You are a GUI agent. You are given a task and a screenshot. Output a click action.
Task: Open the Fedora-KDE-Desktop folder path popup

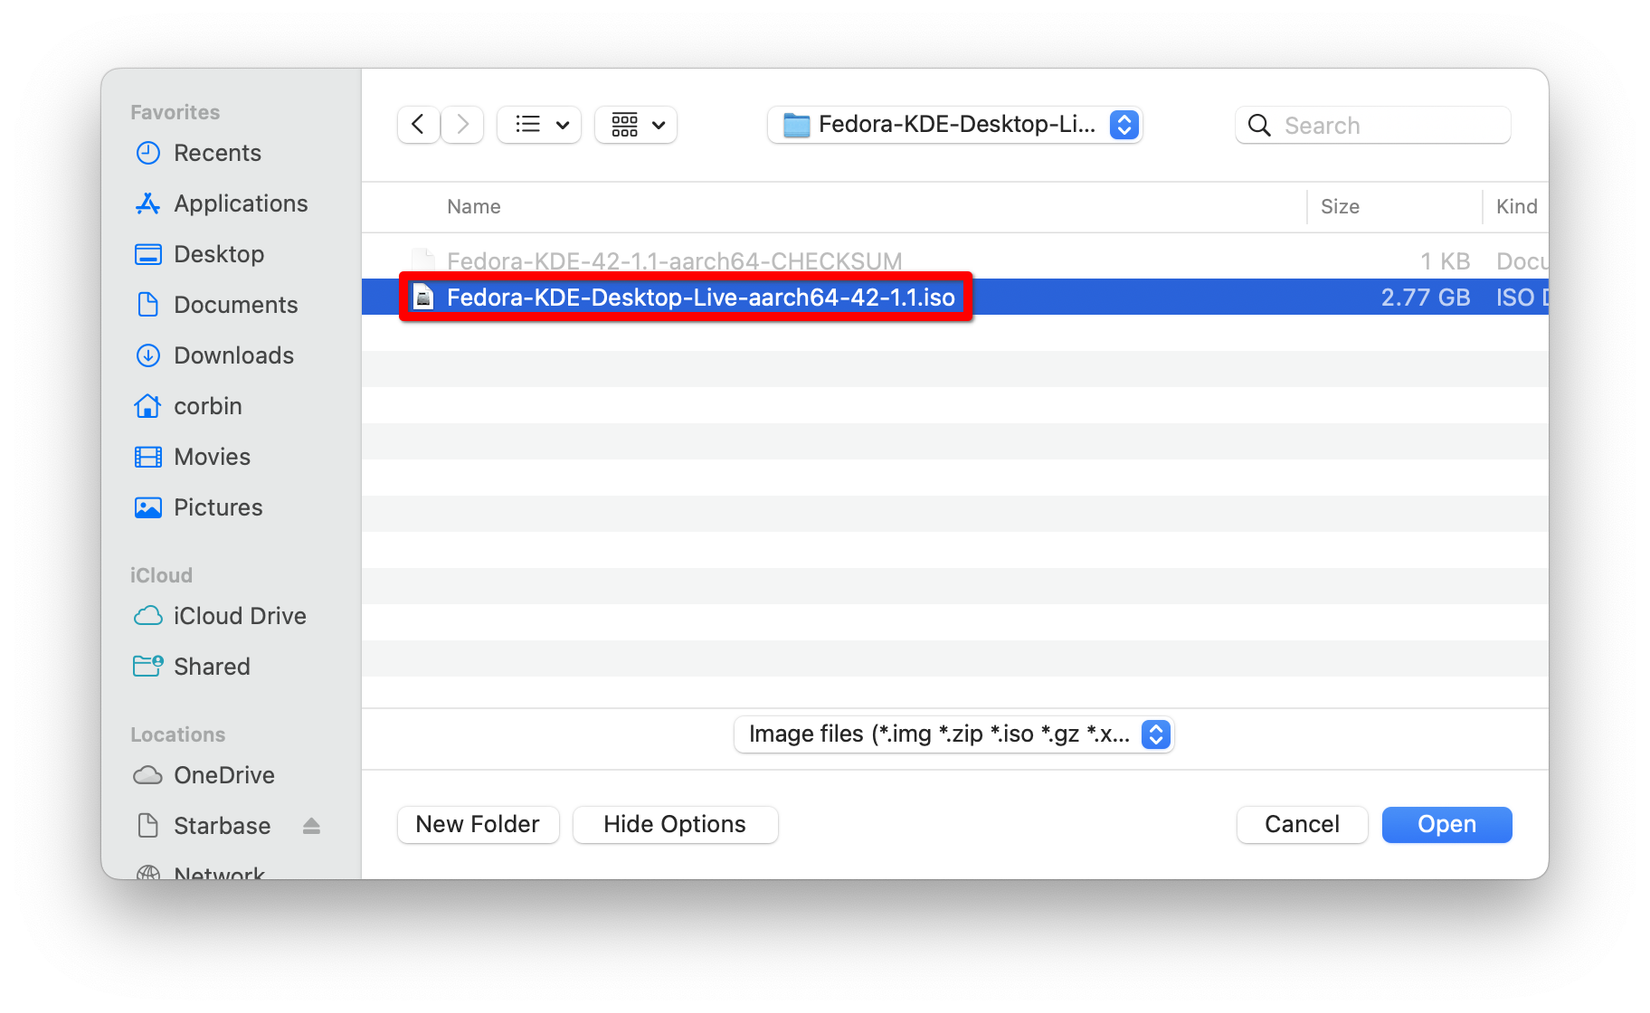click(x=954, y=125)
